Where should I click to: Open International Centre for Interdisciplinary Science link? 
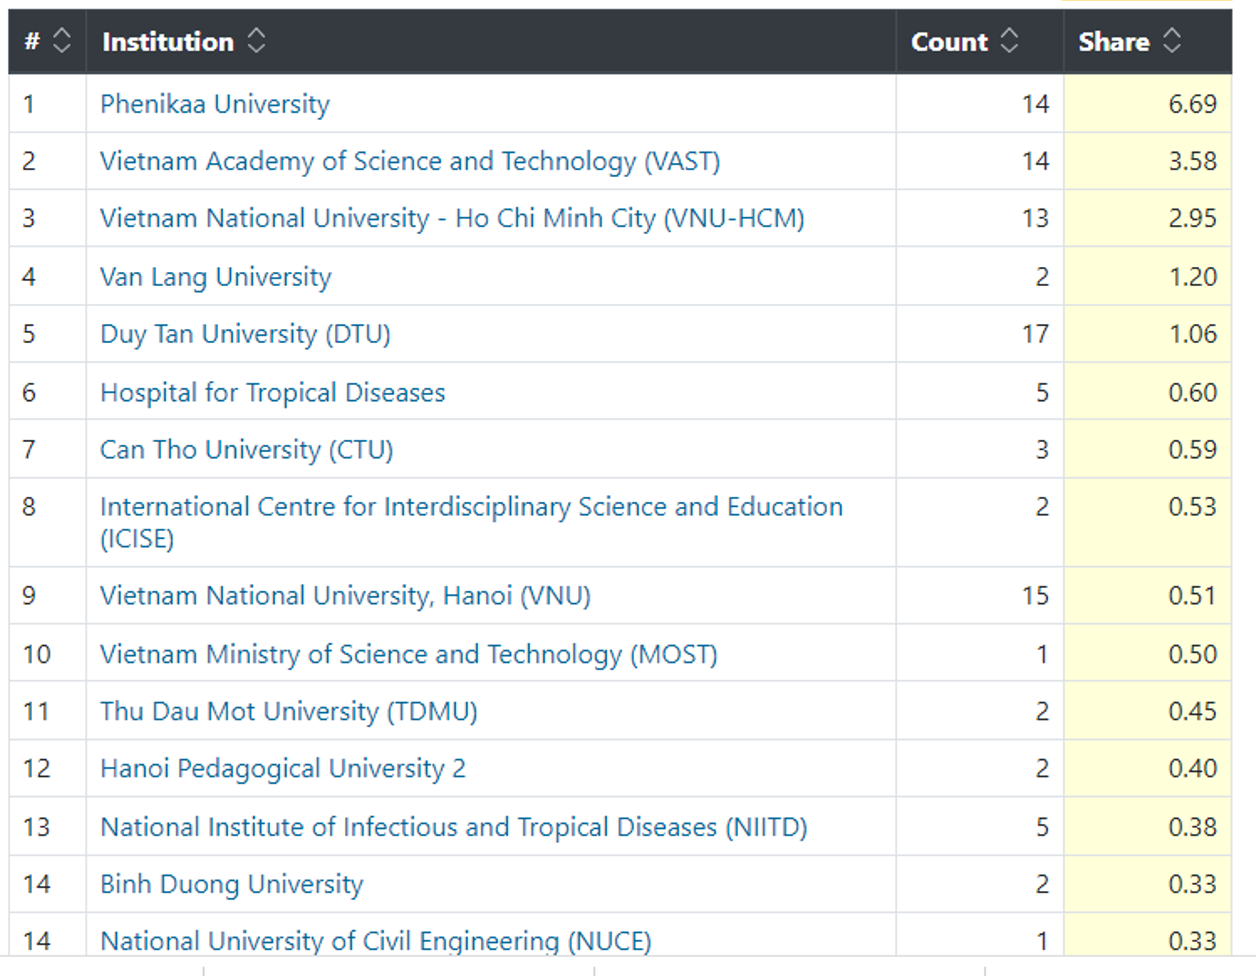[471, 522]
